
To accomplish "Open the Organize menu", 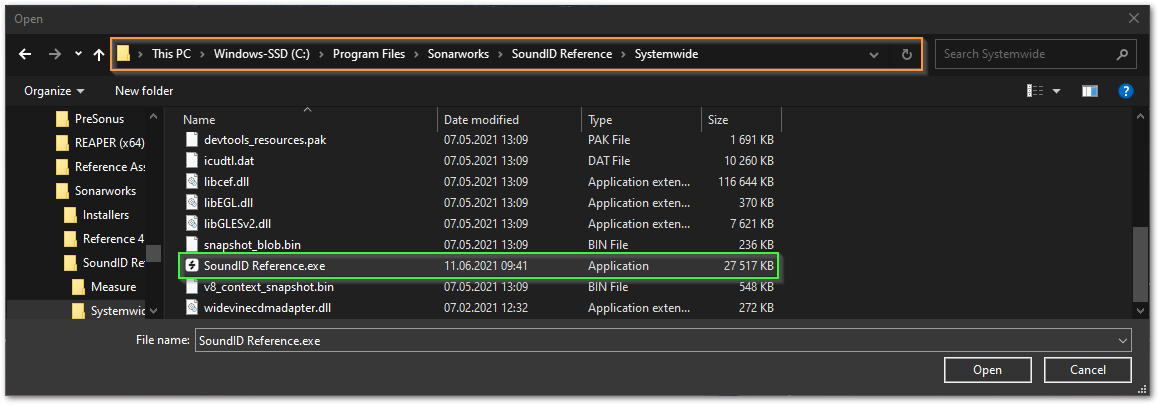I will coord(54,91).
